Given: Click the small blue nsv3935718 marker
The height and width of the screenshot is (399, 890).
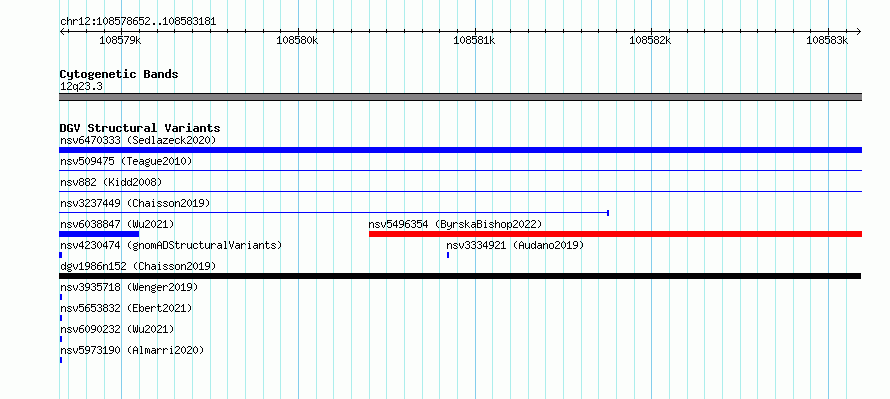Looking at the screenshot, I should click(x=61, y=297).
